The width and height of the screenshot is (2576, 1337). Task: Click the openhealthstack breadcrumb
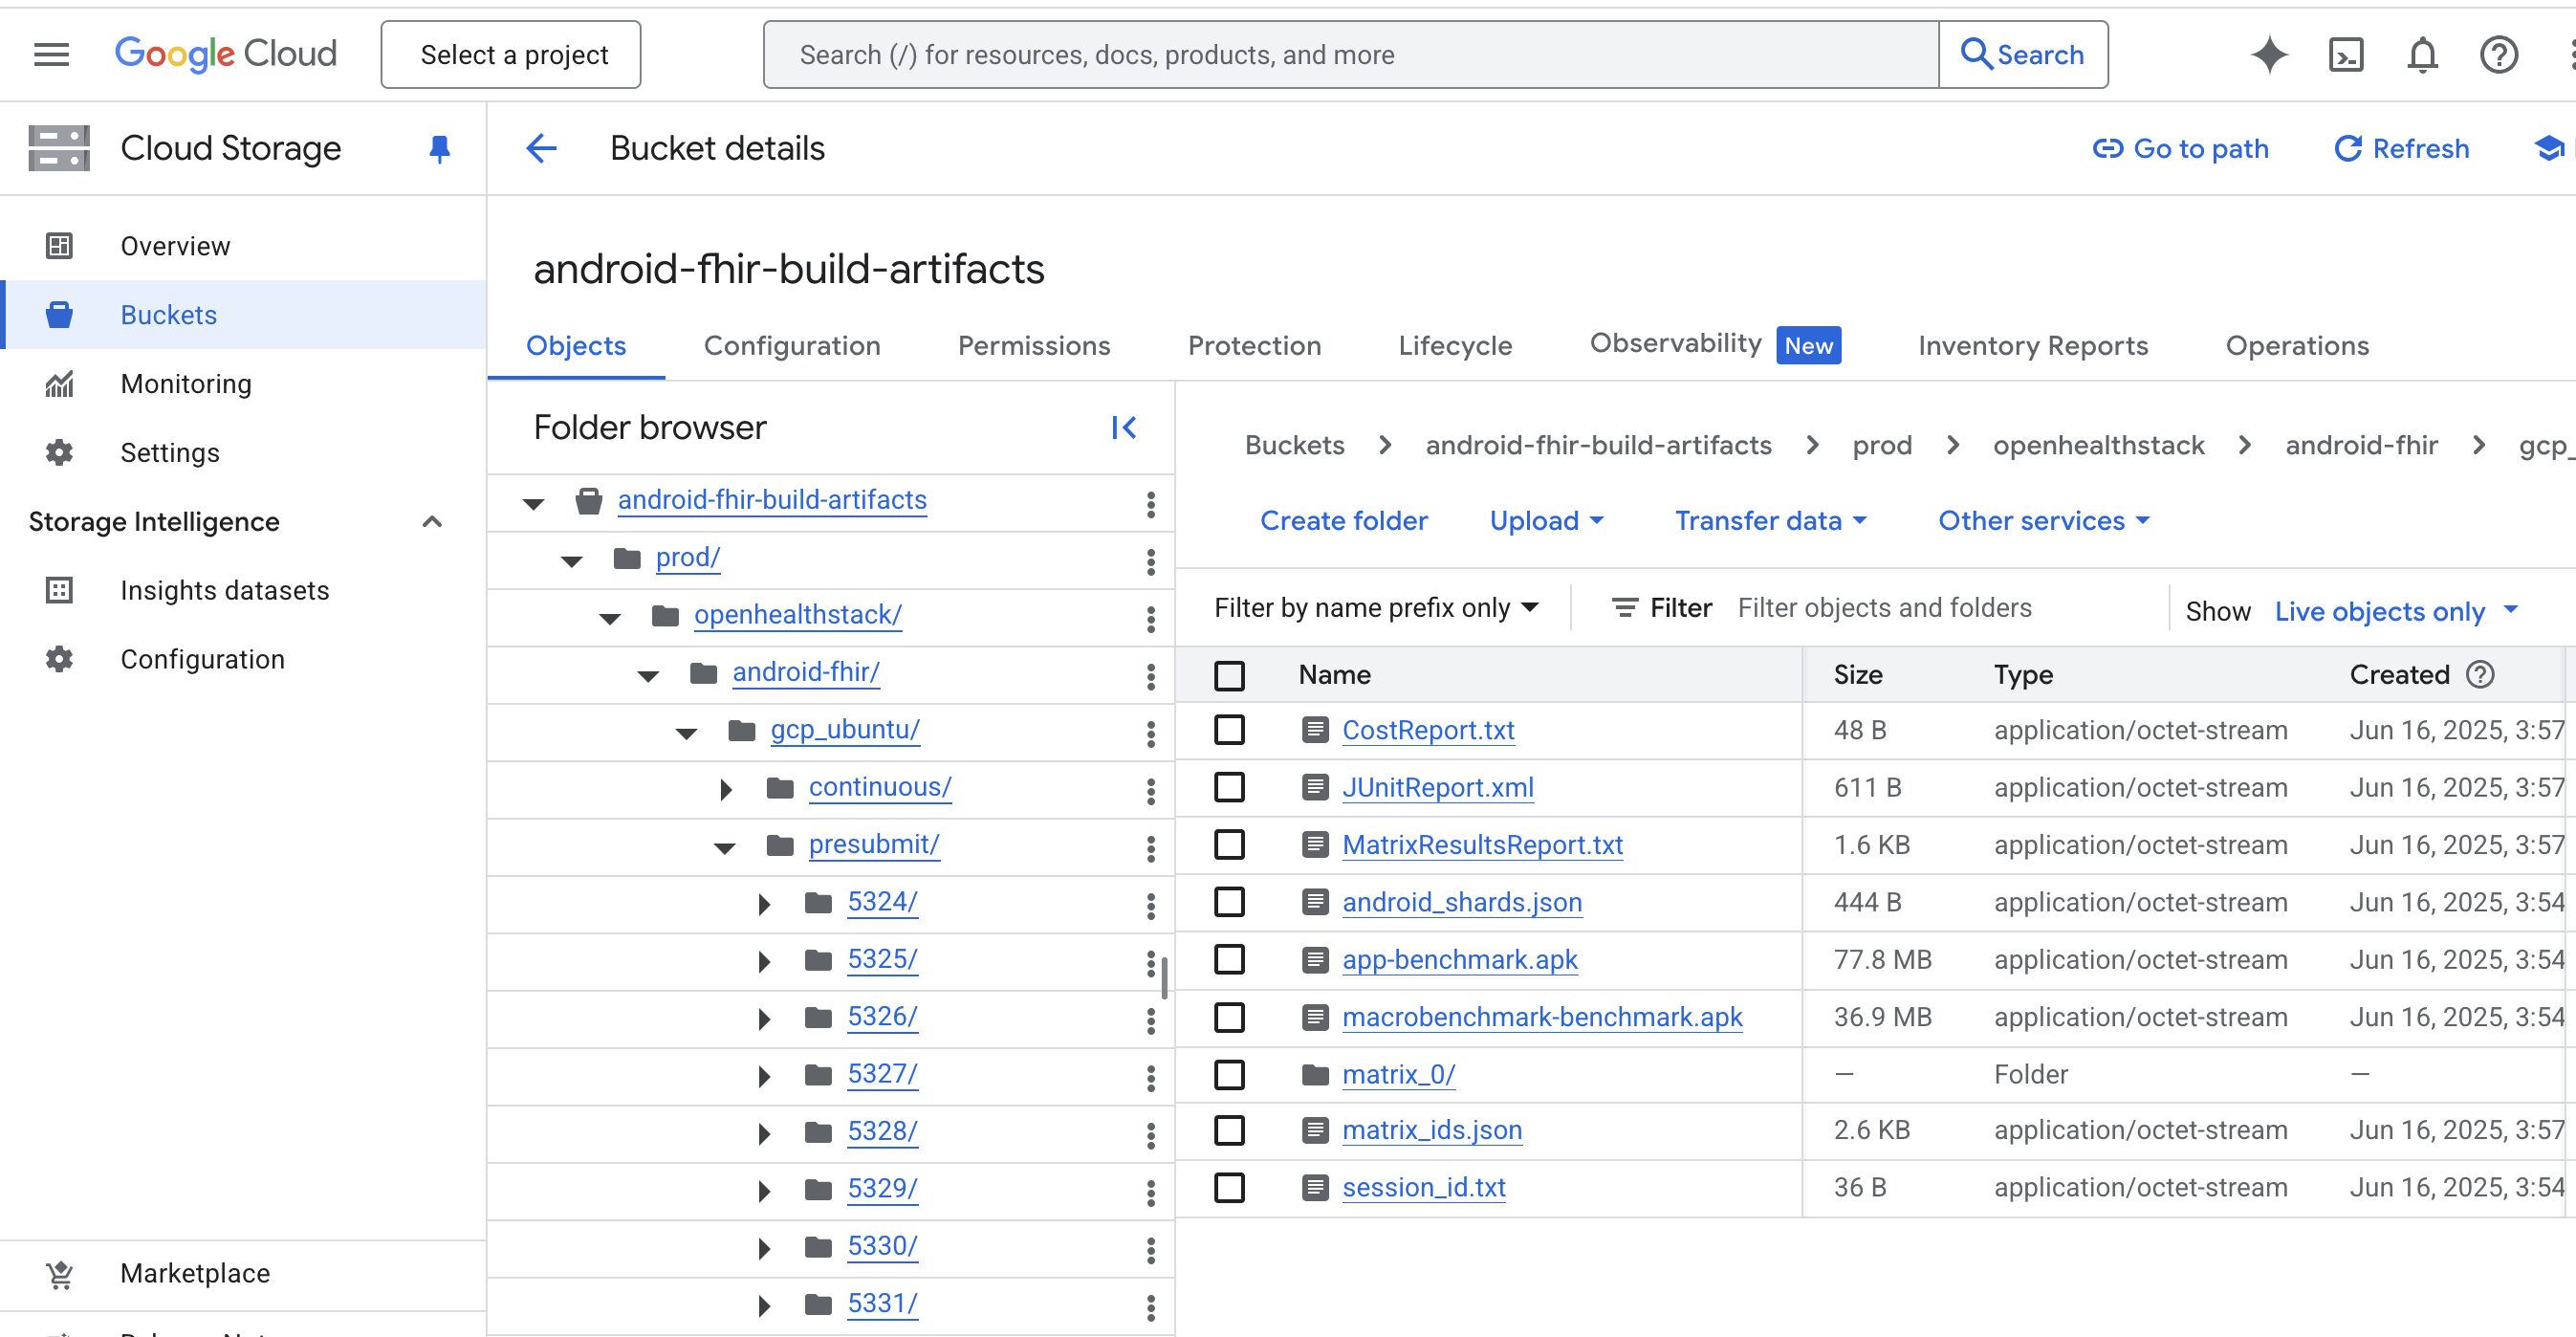[x=2098, y=446]
